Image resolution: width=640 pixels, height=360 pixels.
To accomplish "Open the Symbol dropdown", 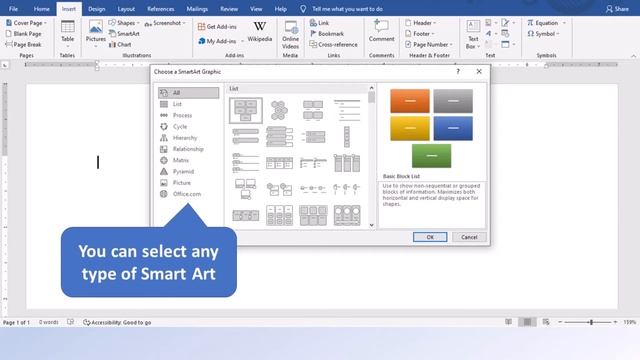I will click(543, 33).
